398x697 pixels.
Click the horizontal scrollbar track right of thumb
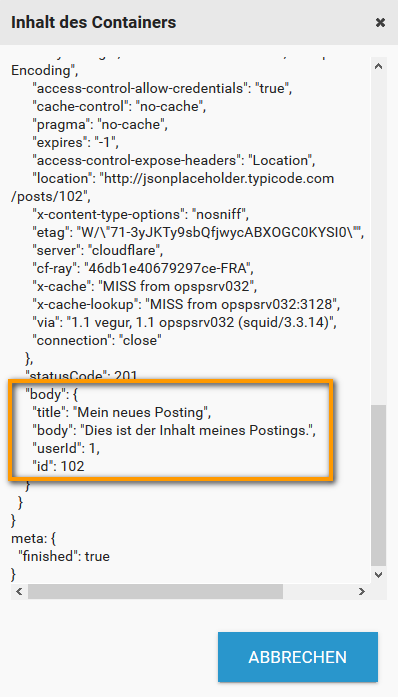click(318, 592)
